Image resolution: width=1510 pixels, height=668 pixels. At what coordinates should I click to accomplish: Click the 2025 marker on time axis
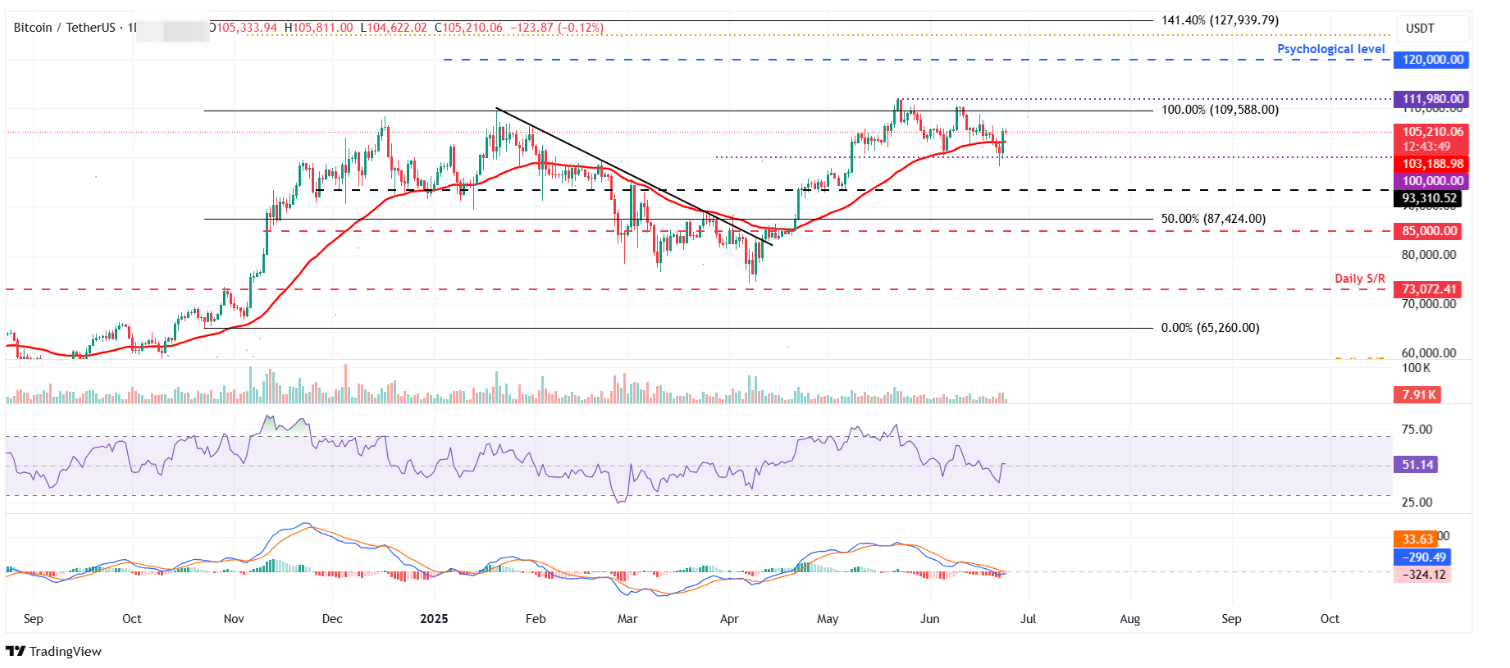click(x=432, y=618)
